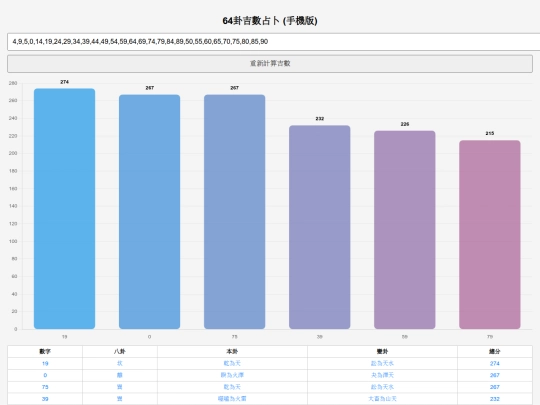This screenshot has width=540, height=405.
Task: Open number 19 link in table
Action: coord(45,363)
